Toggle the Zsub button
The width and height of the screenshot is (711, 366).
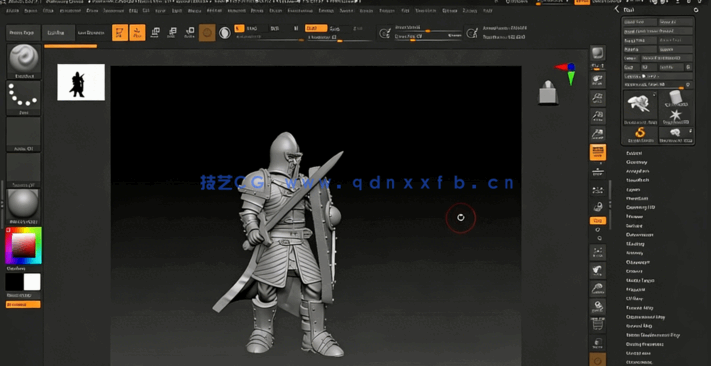[x=336, y=28]
